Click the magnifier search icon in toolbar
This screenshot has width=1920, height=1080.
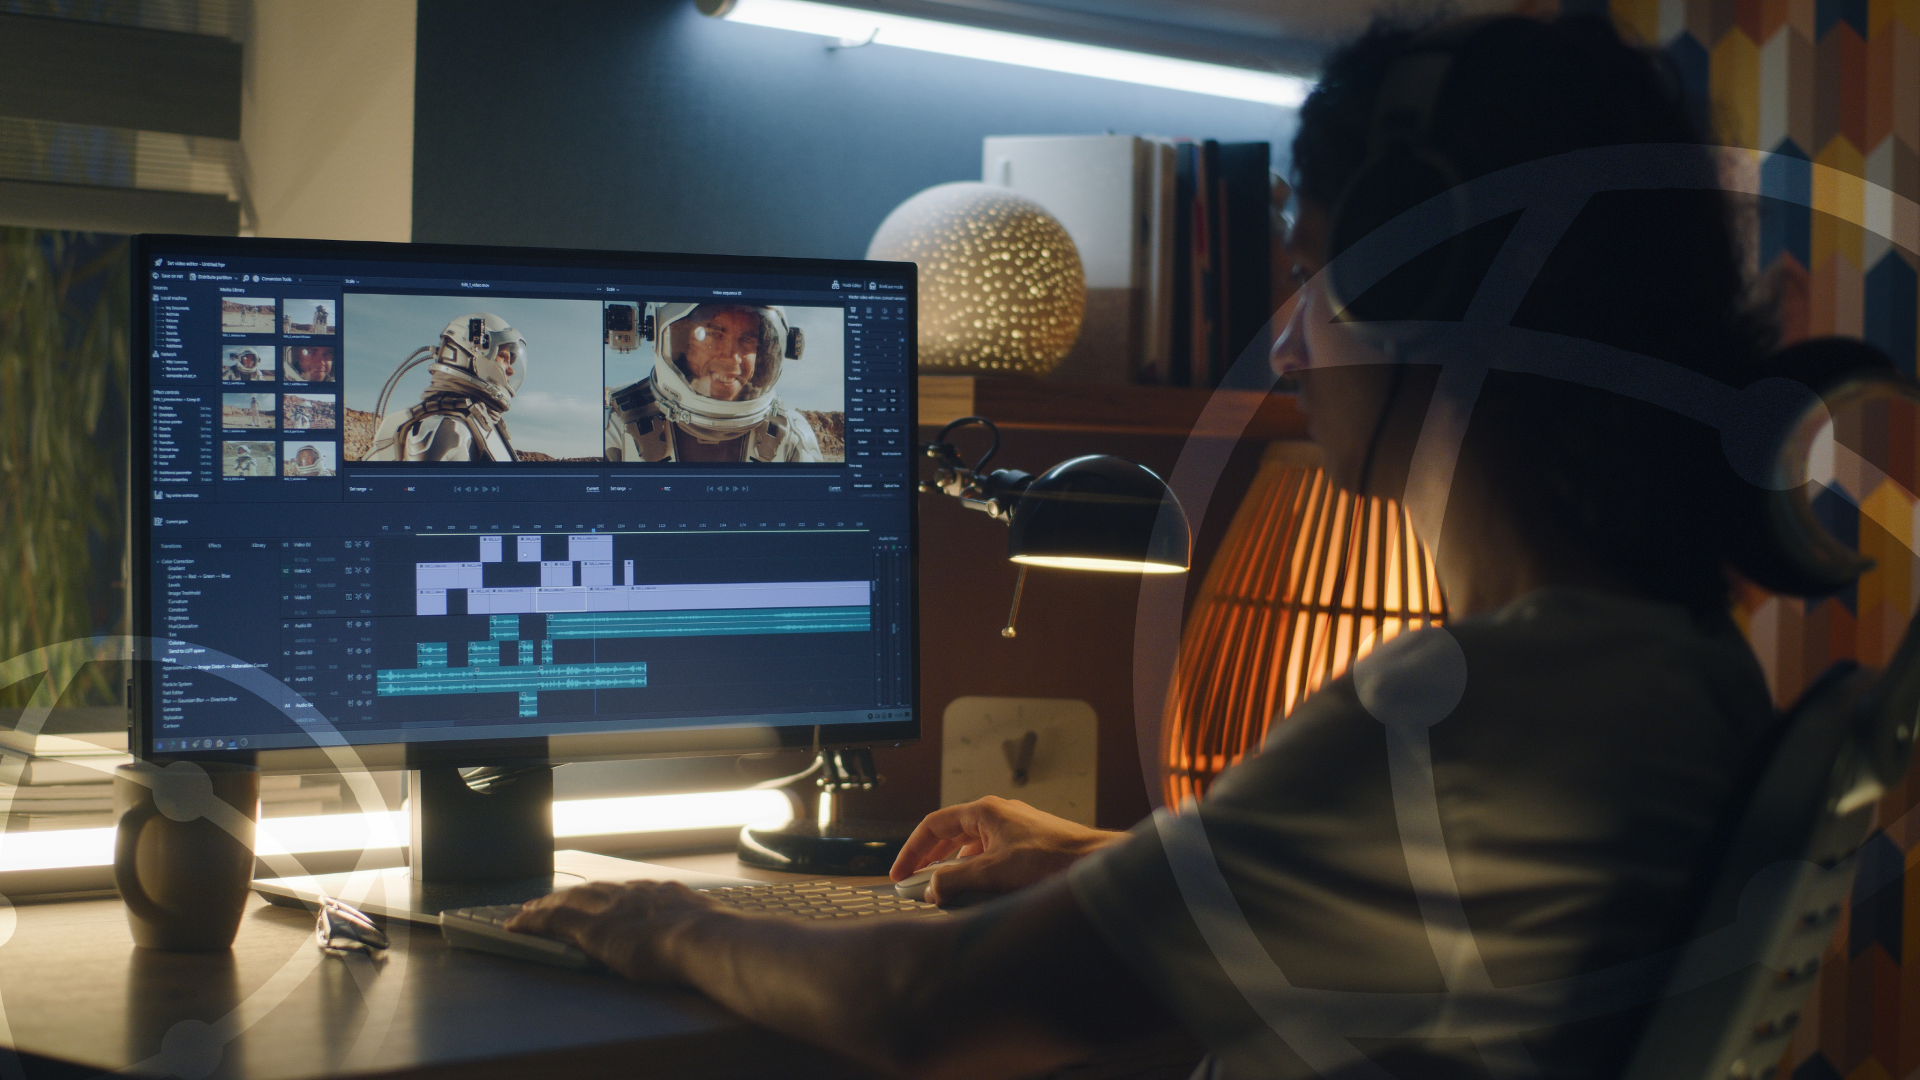coord(246,278)
